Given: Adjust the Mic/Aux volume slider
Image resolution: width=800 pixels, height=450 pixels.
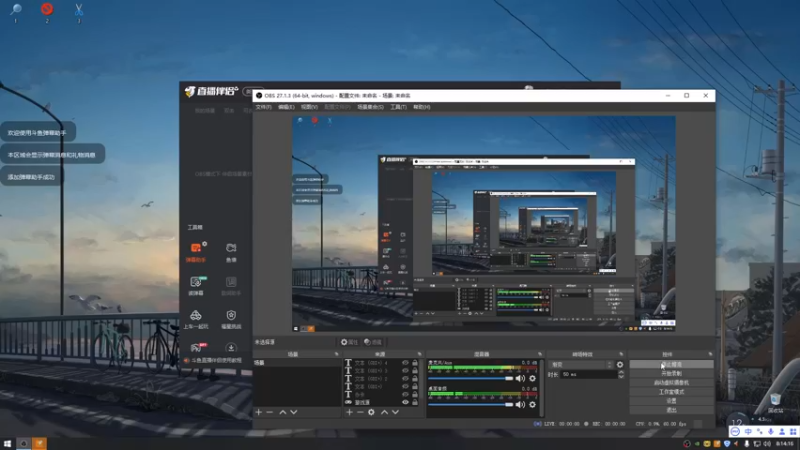Looking at the screenshot, I should [x=470, y=379].
